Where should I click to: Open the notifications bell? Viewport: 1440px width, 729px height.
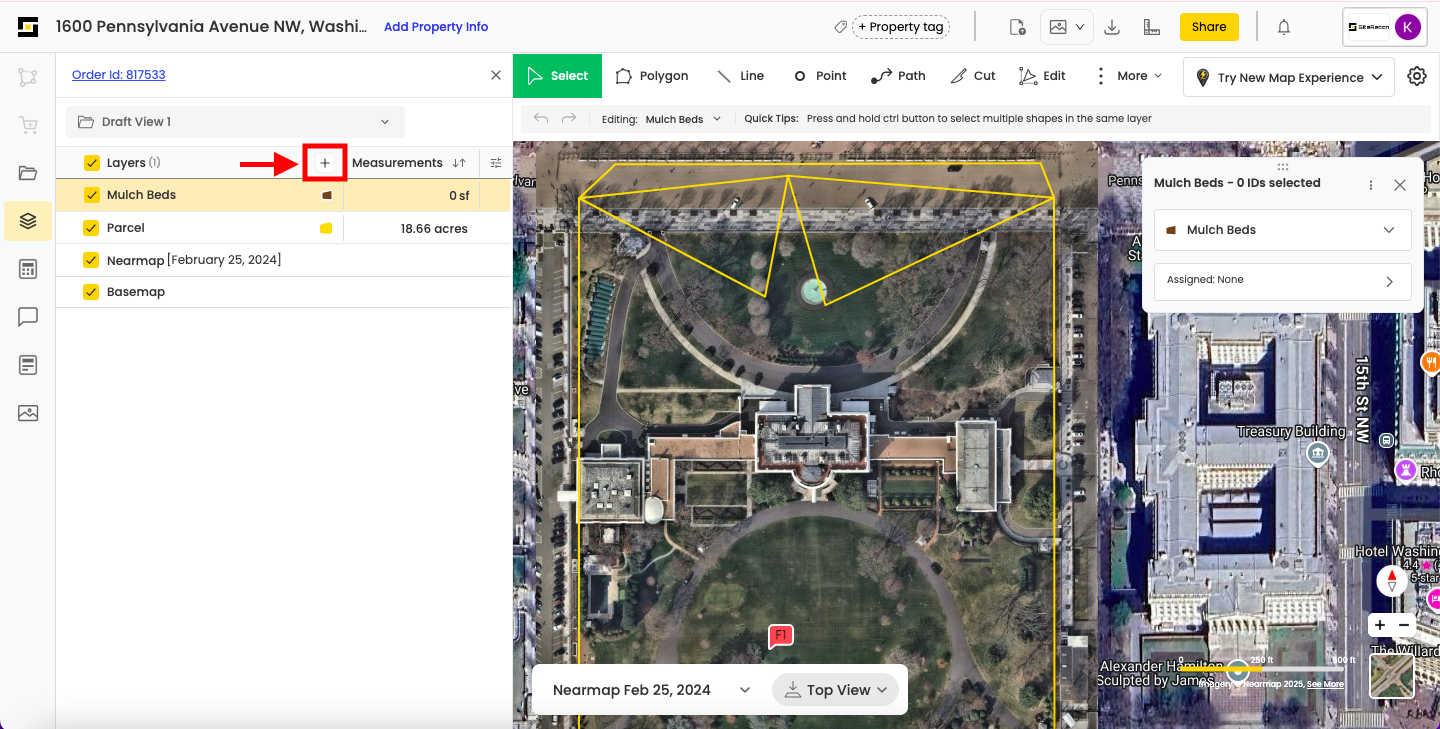1284,27
